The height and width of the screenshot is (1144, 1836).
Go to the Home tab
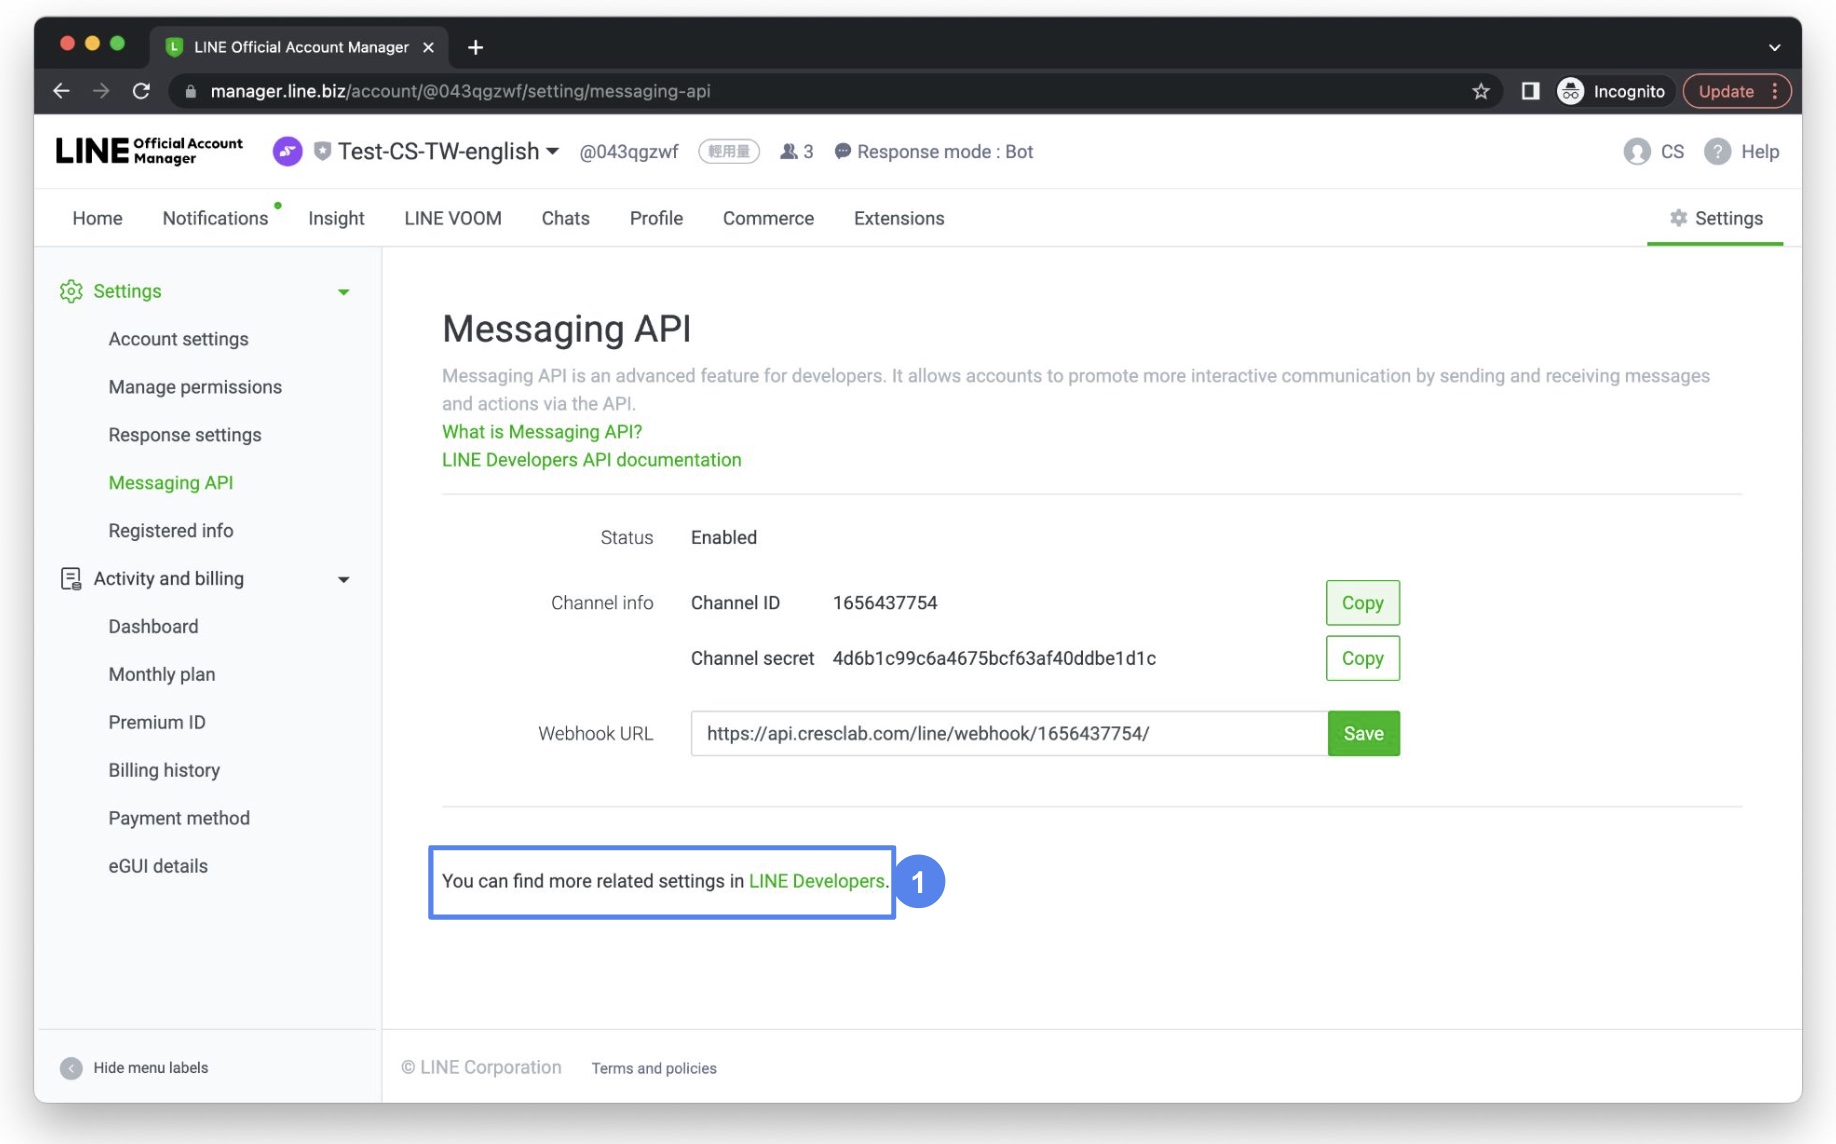[x=97, y=218]
